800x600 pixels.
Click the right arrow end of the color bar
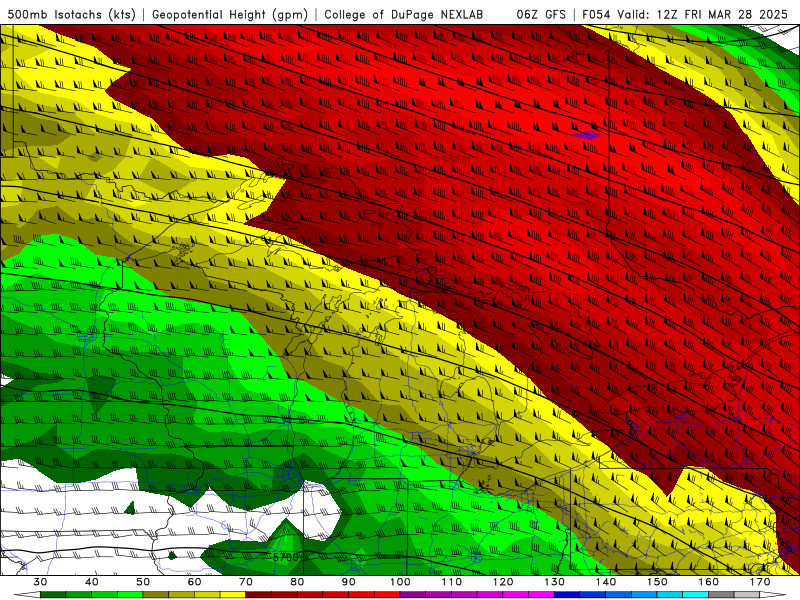(x=772, y=594)
